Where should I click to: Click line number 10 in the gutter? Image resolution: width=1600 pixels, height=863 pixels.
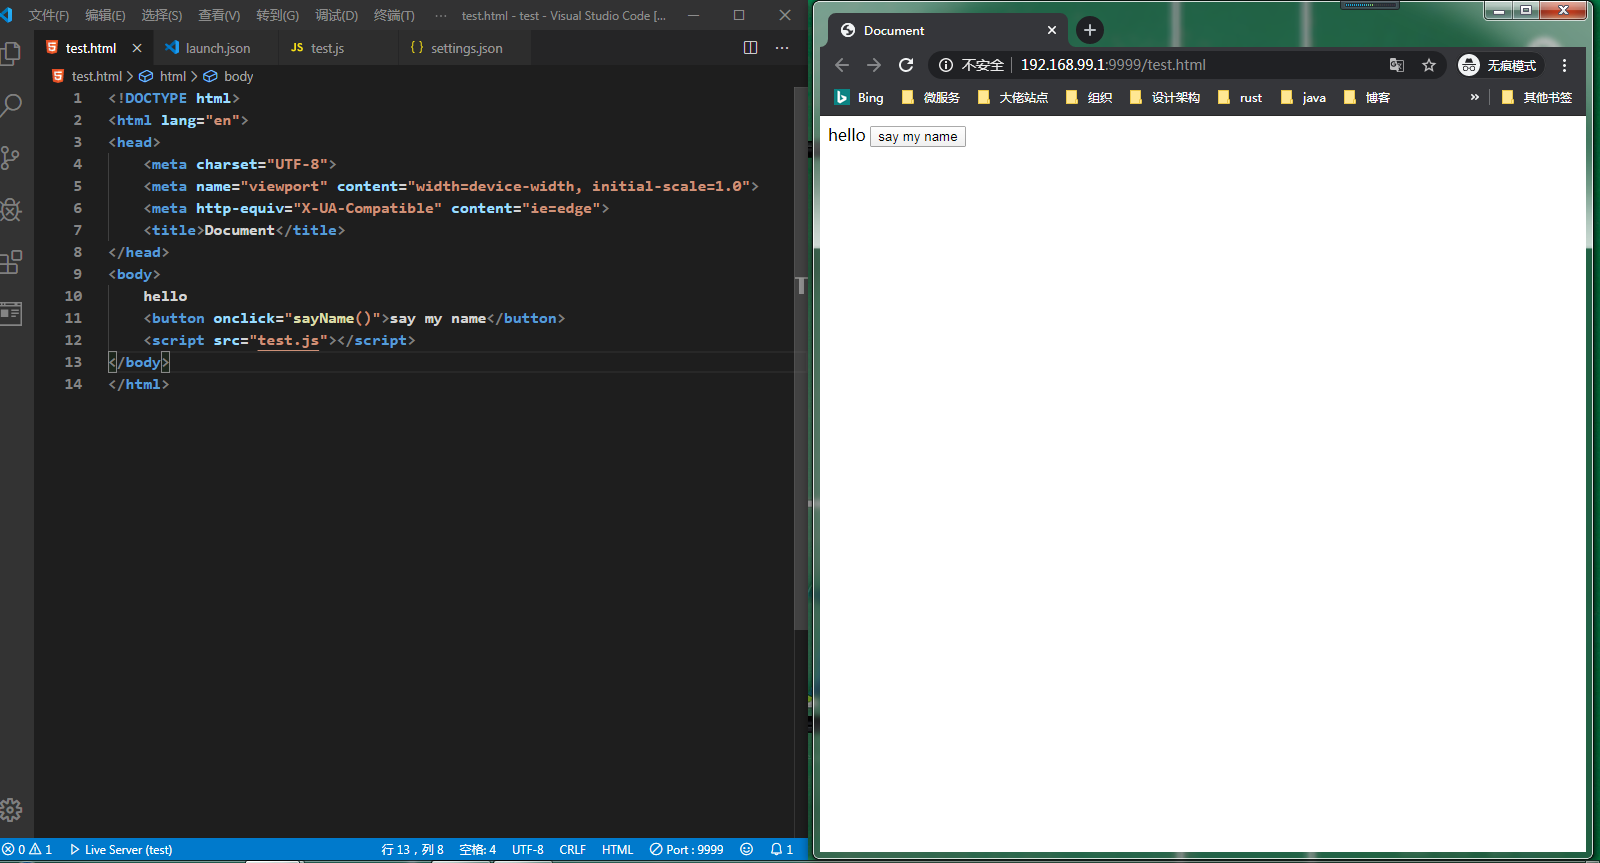tap(73, 297)
